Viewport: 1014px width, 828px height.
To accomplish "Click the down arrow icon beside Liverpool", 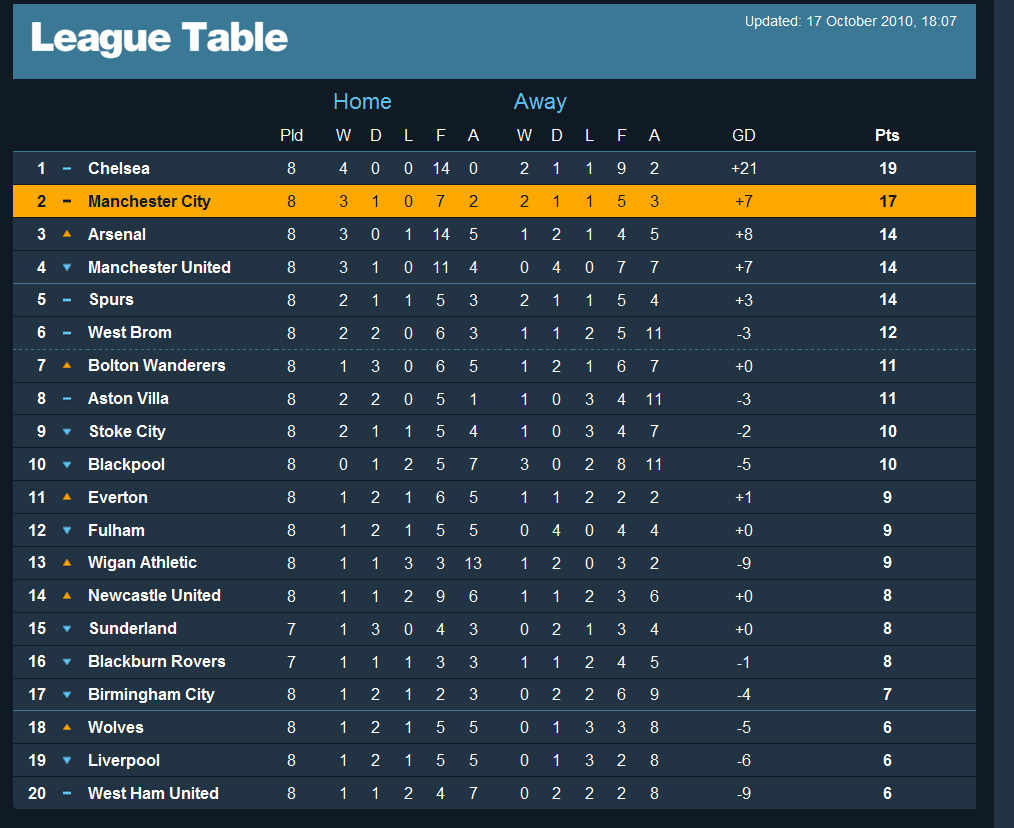I will (x=67, y=760).
